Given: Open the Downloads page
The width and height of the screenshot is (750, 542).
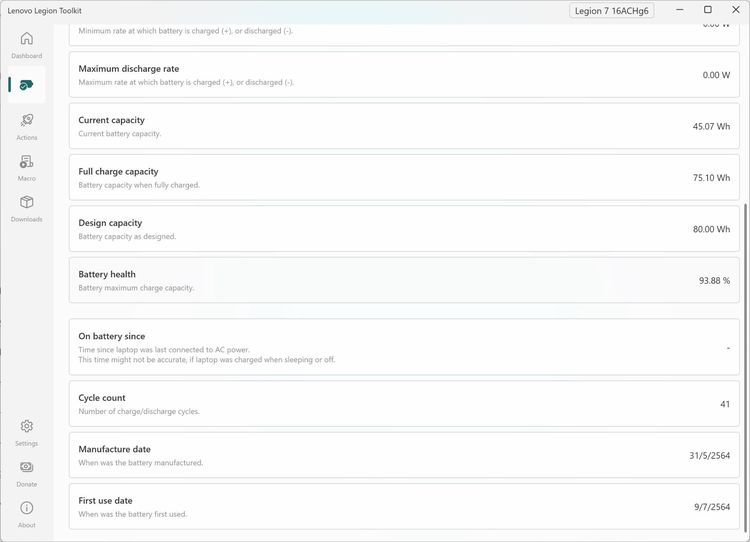Looking at the screenshot, I should click(27, 208).
